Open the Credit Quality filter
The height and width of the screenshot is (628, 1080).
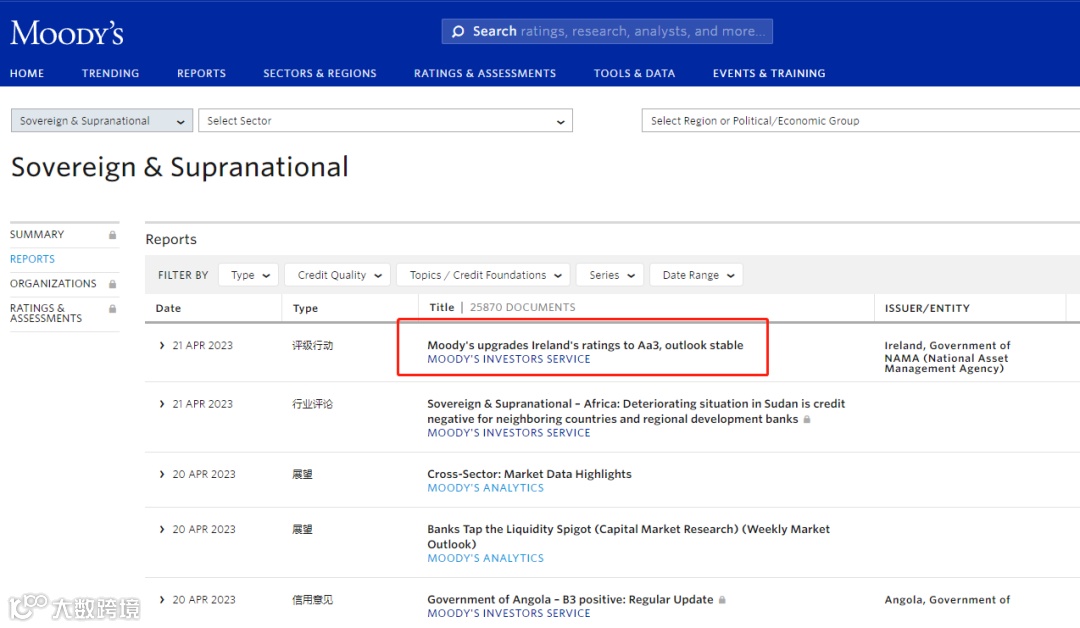pos(338,275)
